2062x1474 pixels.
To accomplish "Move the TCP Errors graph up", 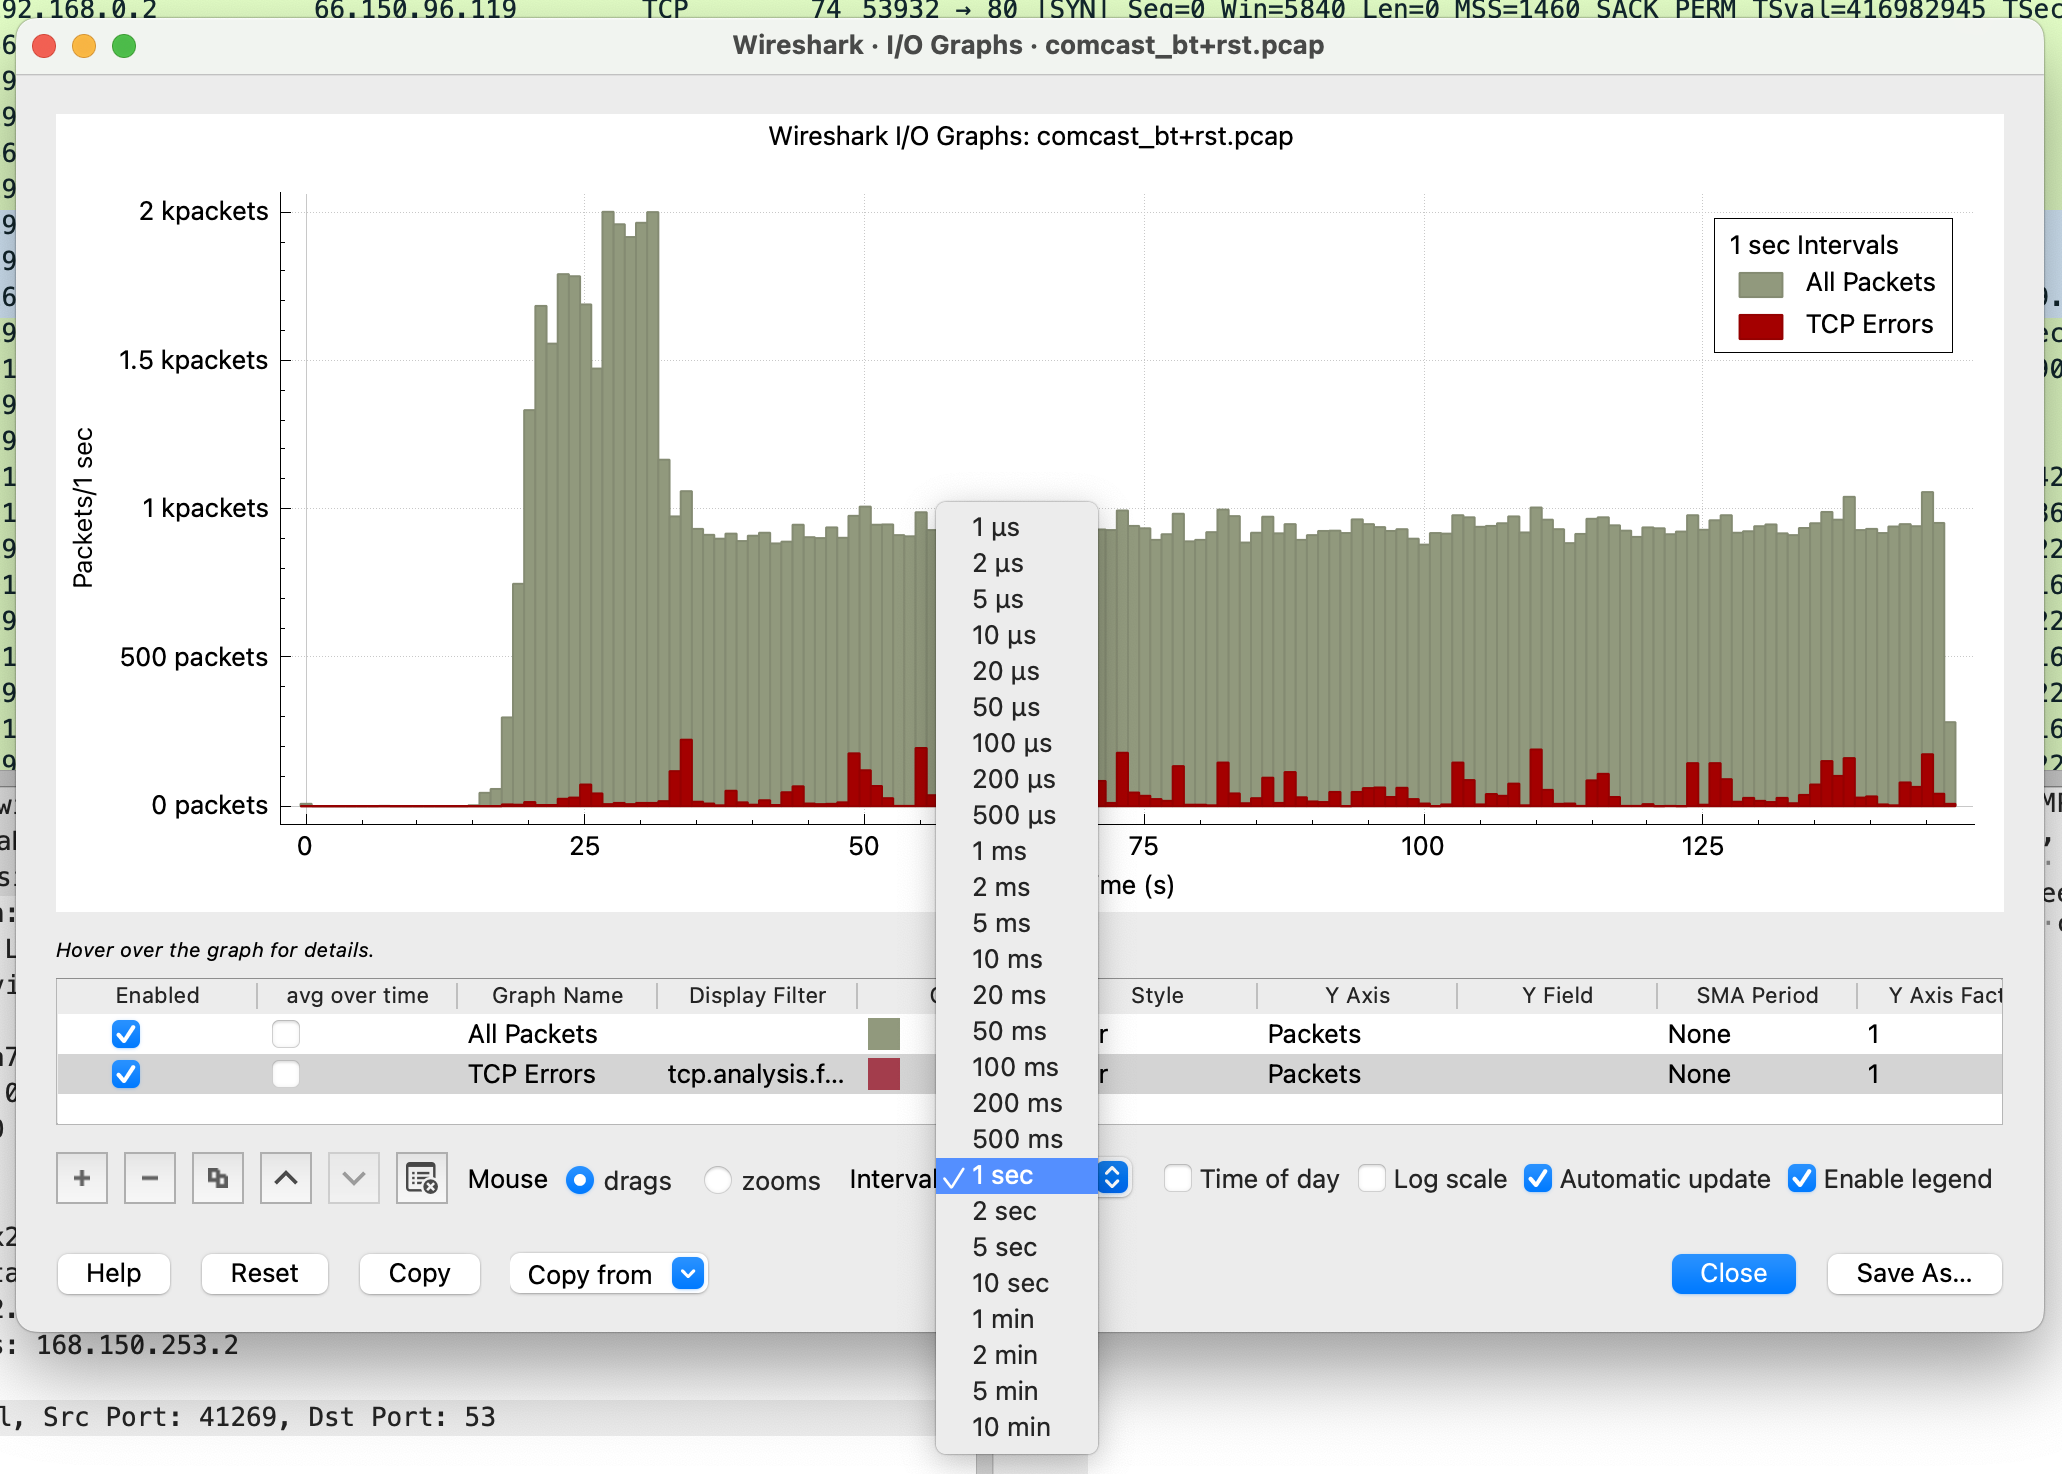I will 285,1178.
